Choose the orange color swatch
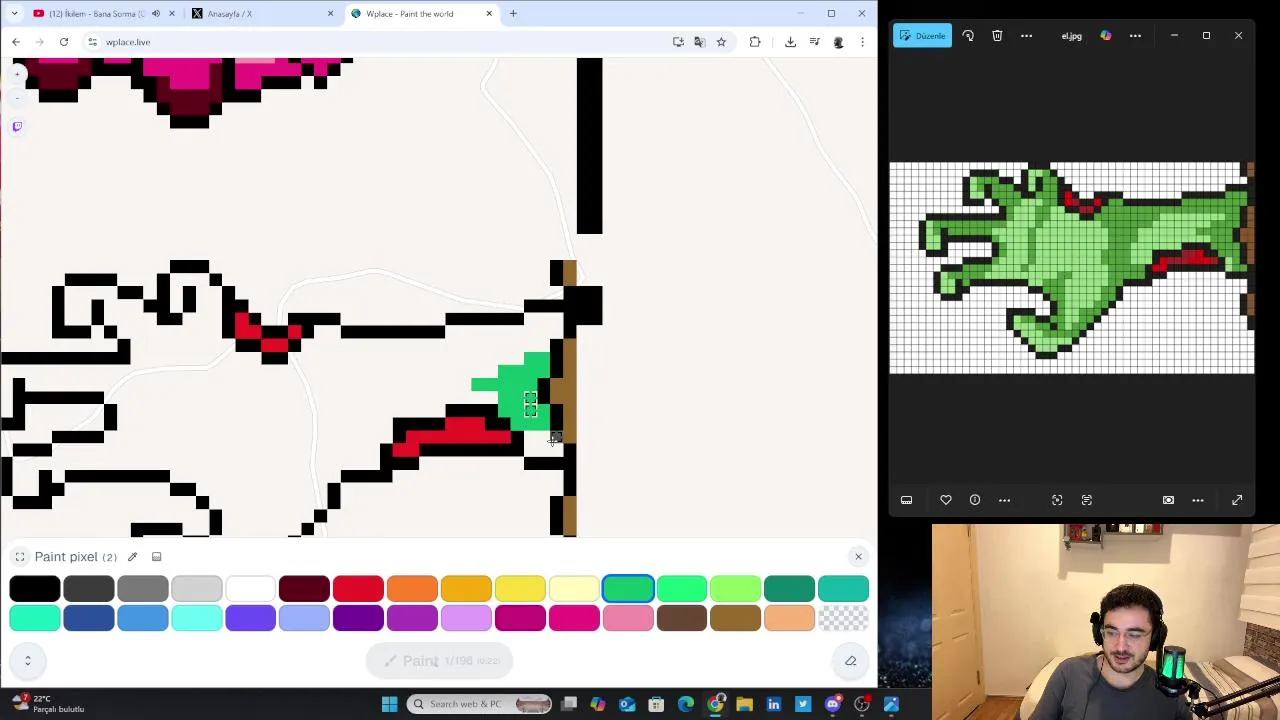The width and height of the screenshot is (1280, 720). click(412, 589)
